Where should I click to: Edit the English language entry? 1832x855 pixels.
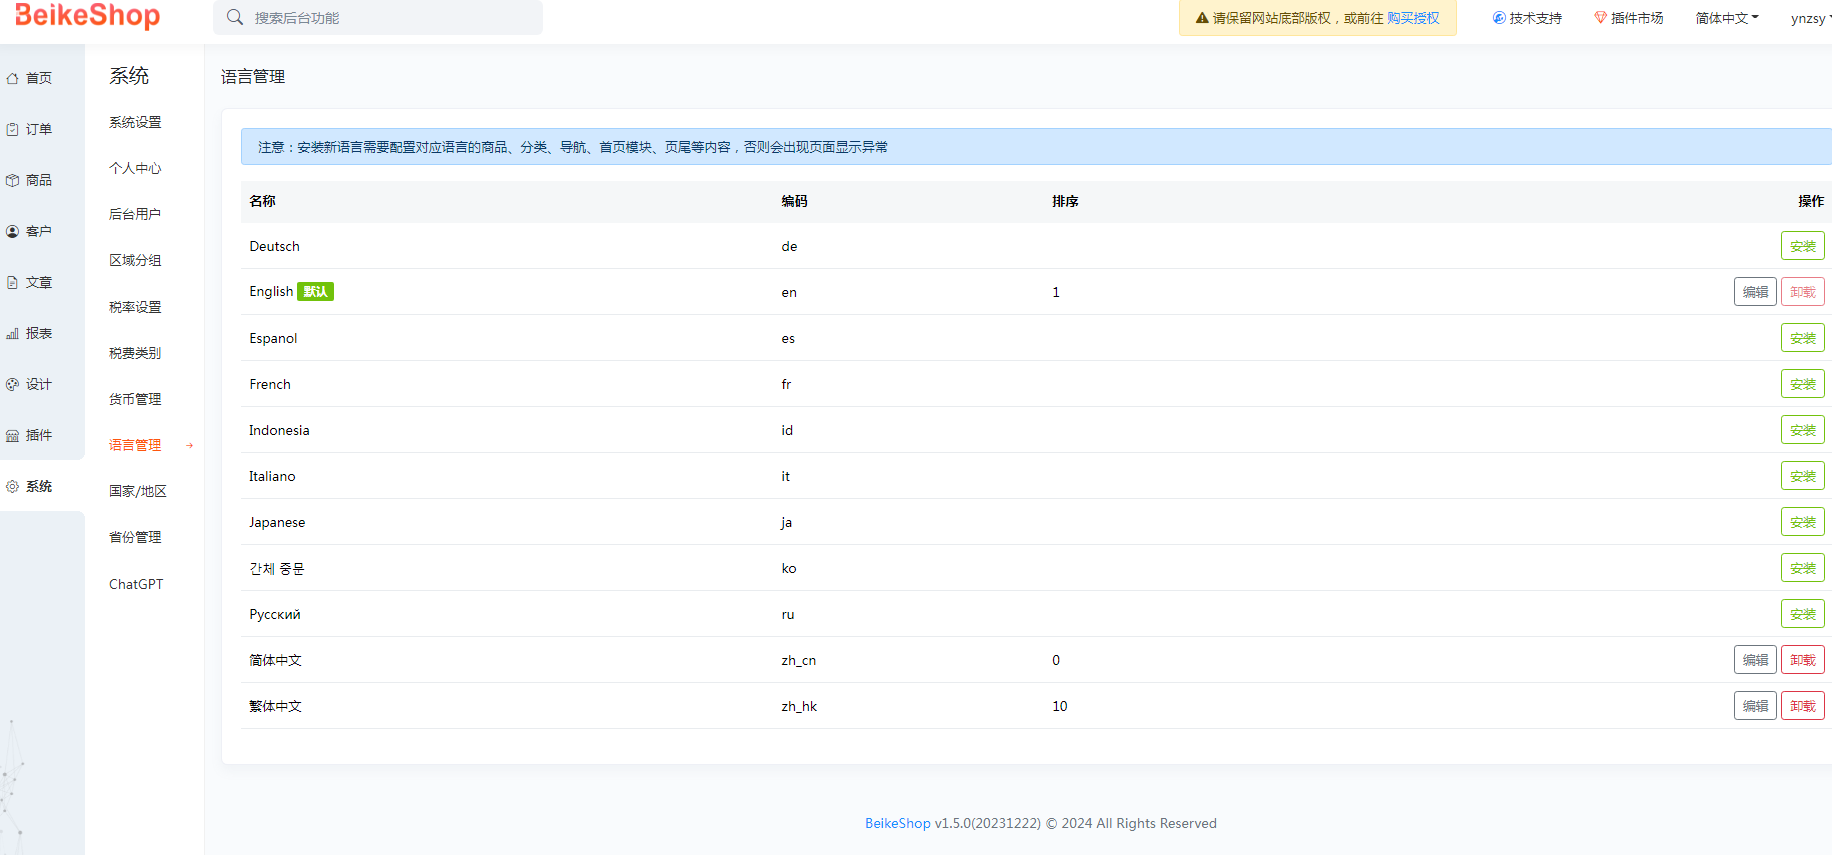[1754, 292]
